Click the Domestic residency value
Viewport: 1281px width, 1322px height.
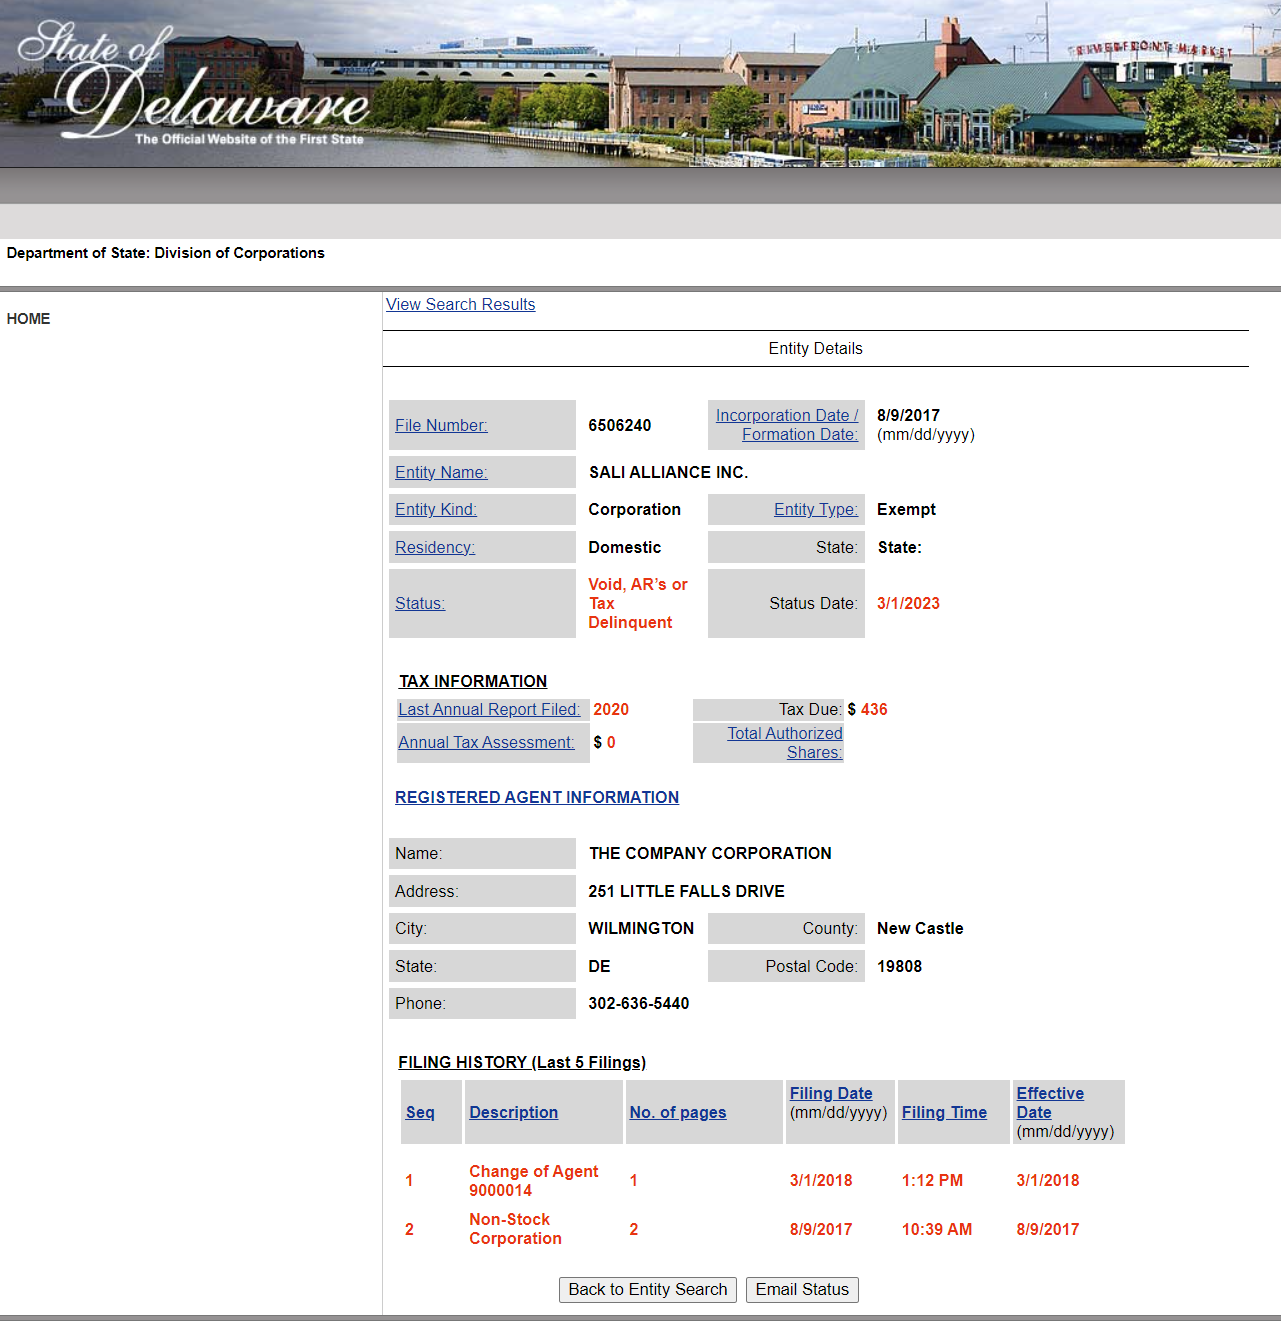point(625,547)
